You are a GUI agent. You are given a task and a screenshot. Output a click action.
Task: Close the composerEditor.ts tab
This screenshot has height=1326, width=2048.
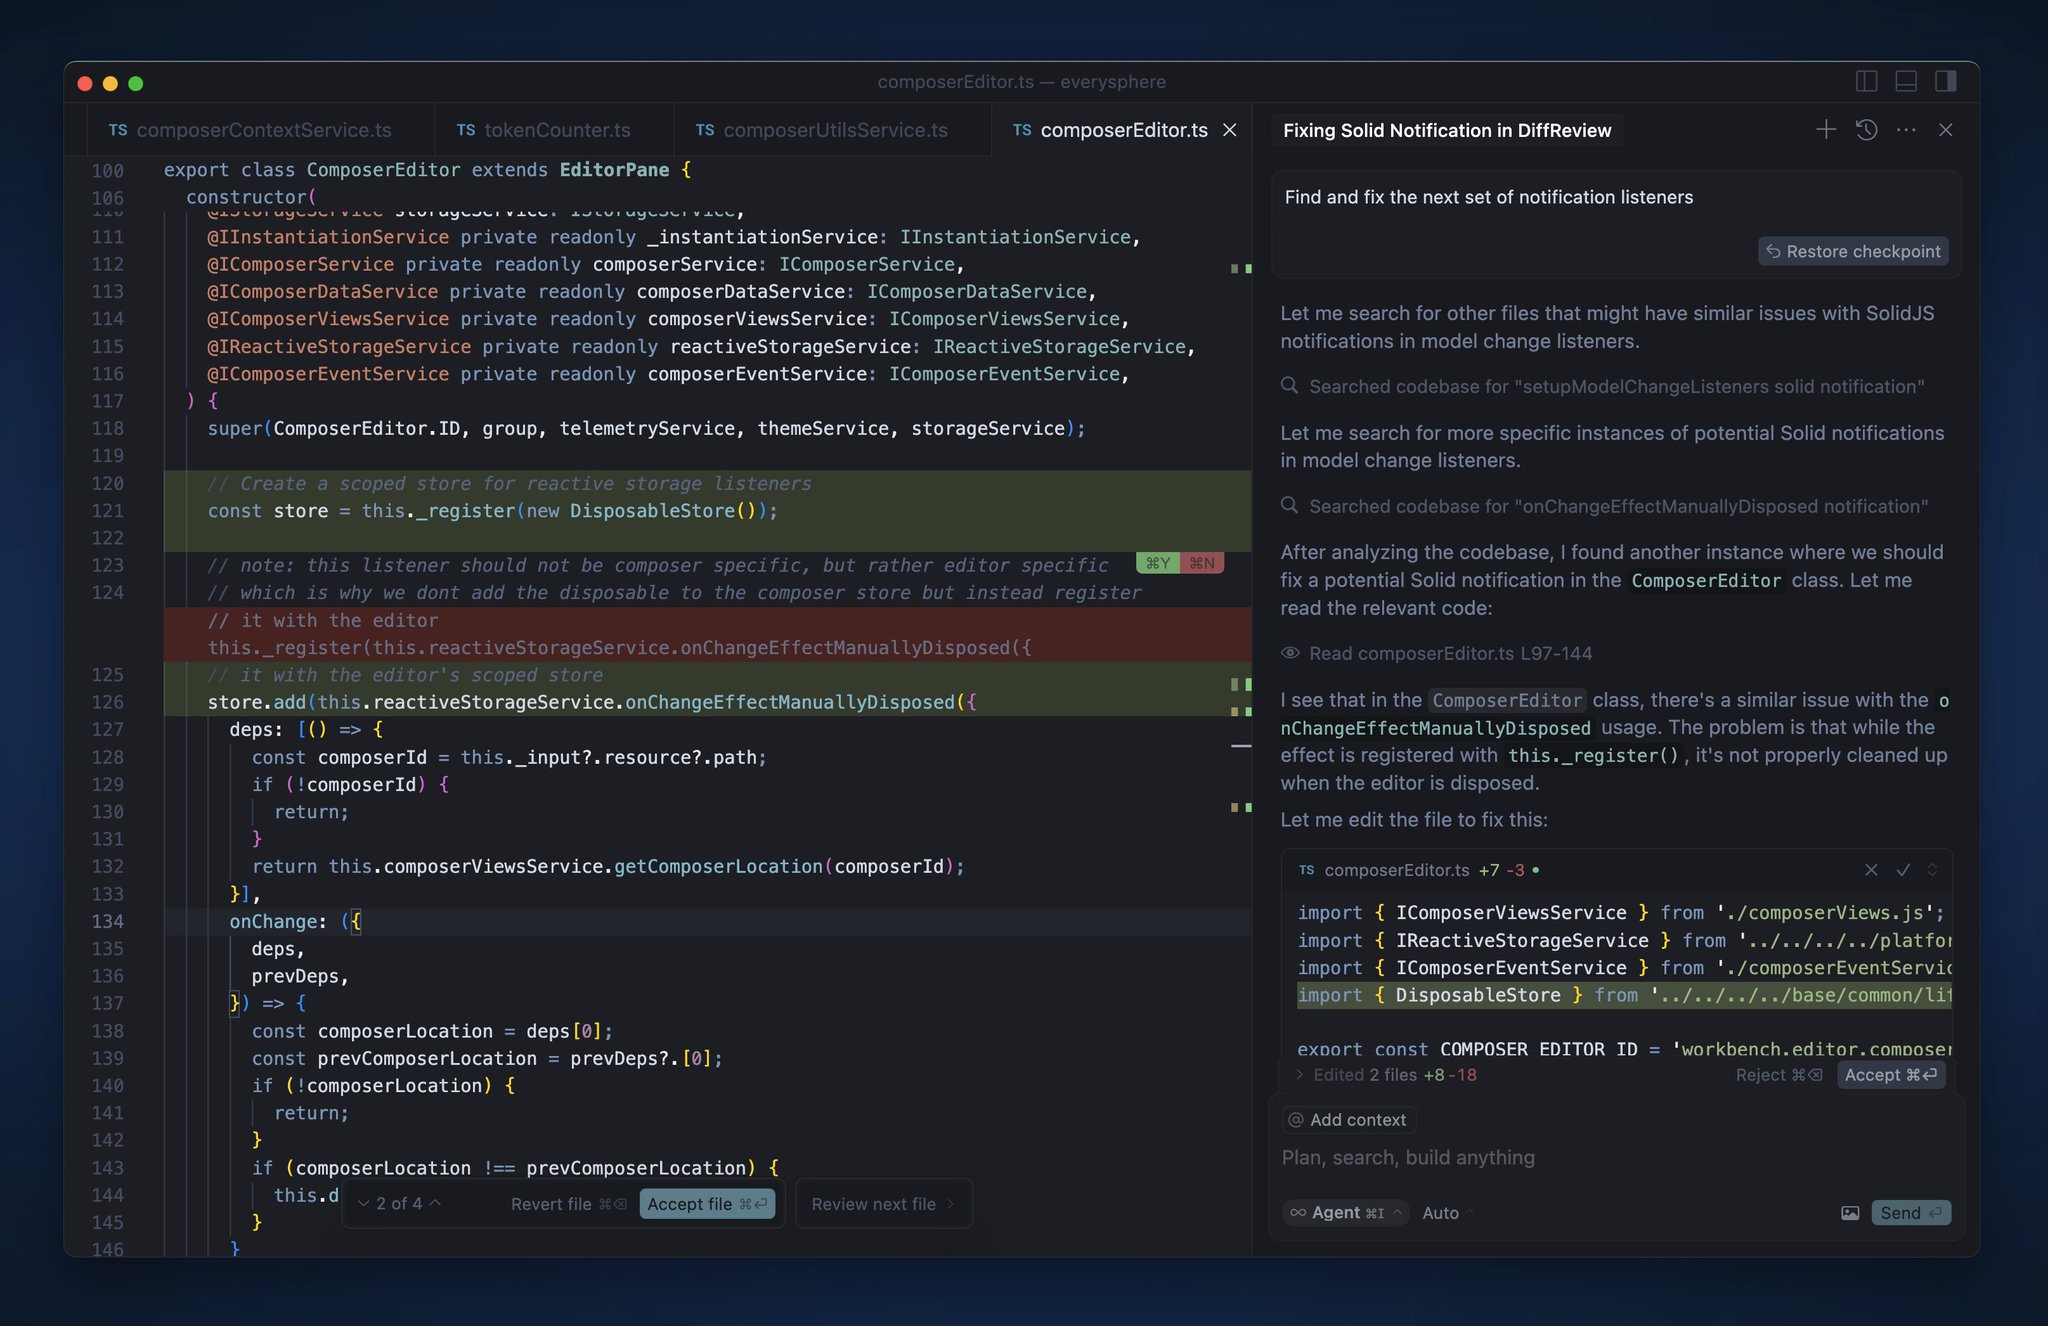click(x=1230, y=130)
